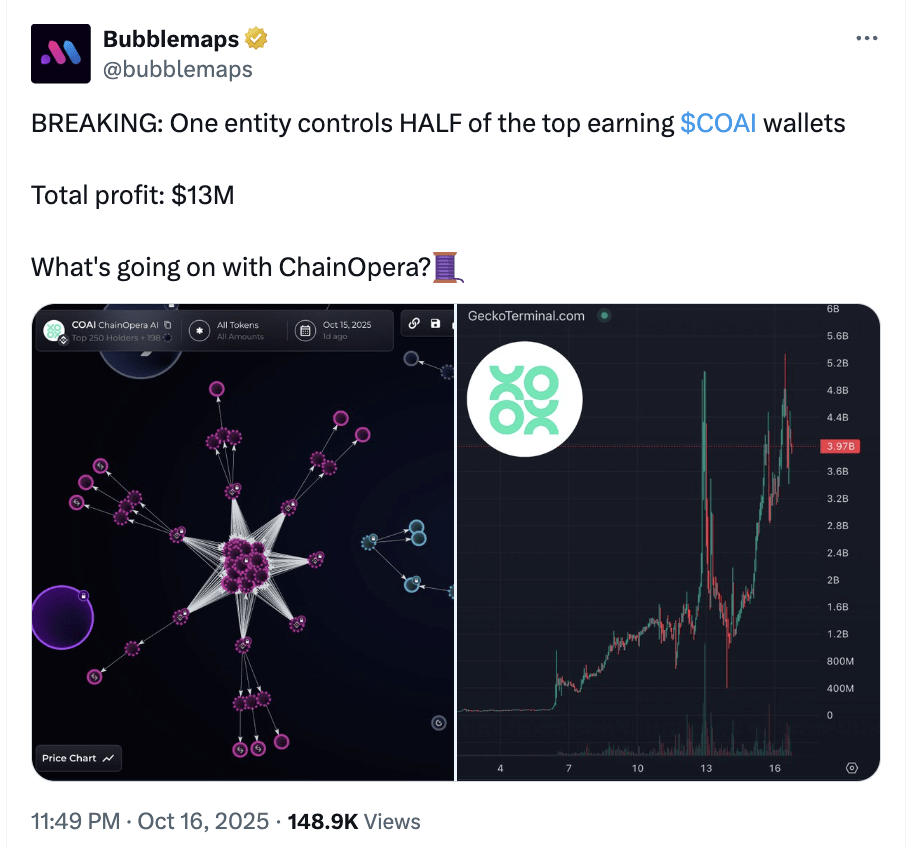Click the chart settings hexagon icon

pos(852,768)
